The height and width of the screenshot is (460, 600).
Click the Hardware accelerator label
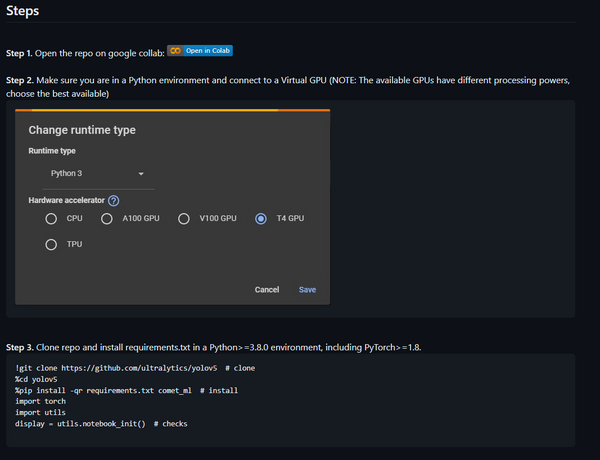click(x=67, y=200)
